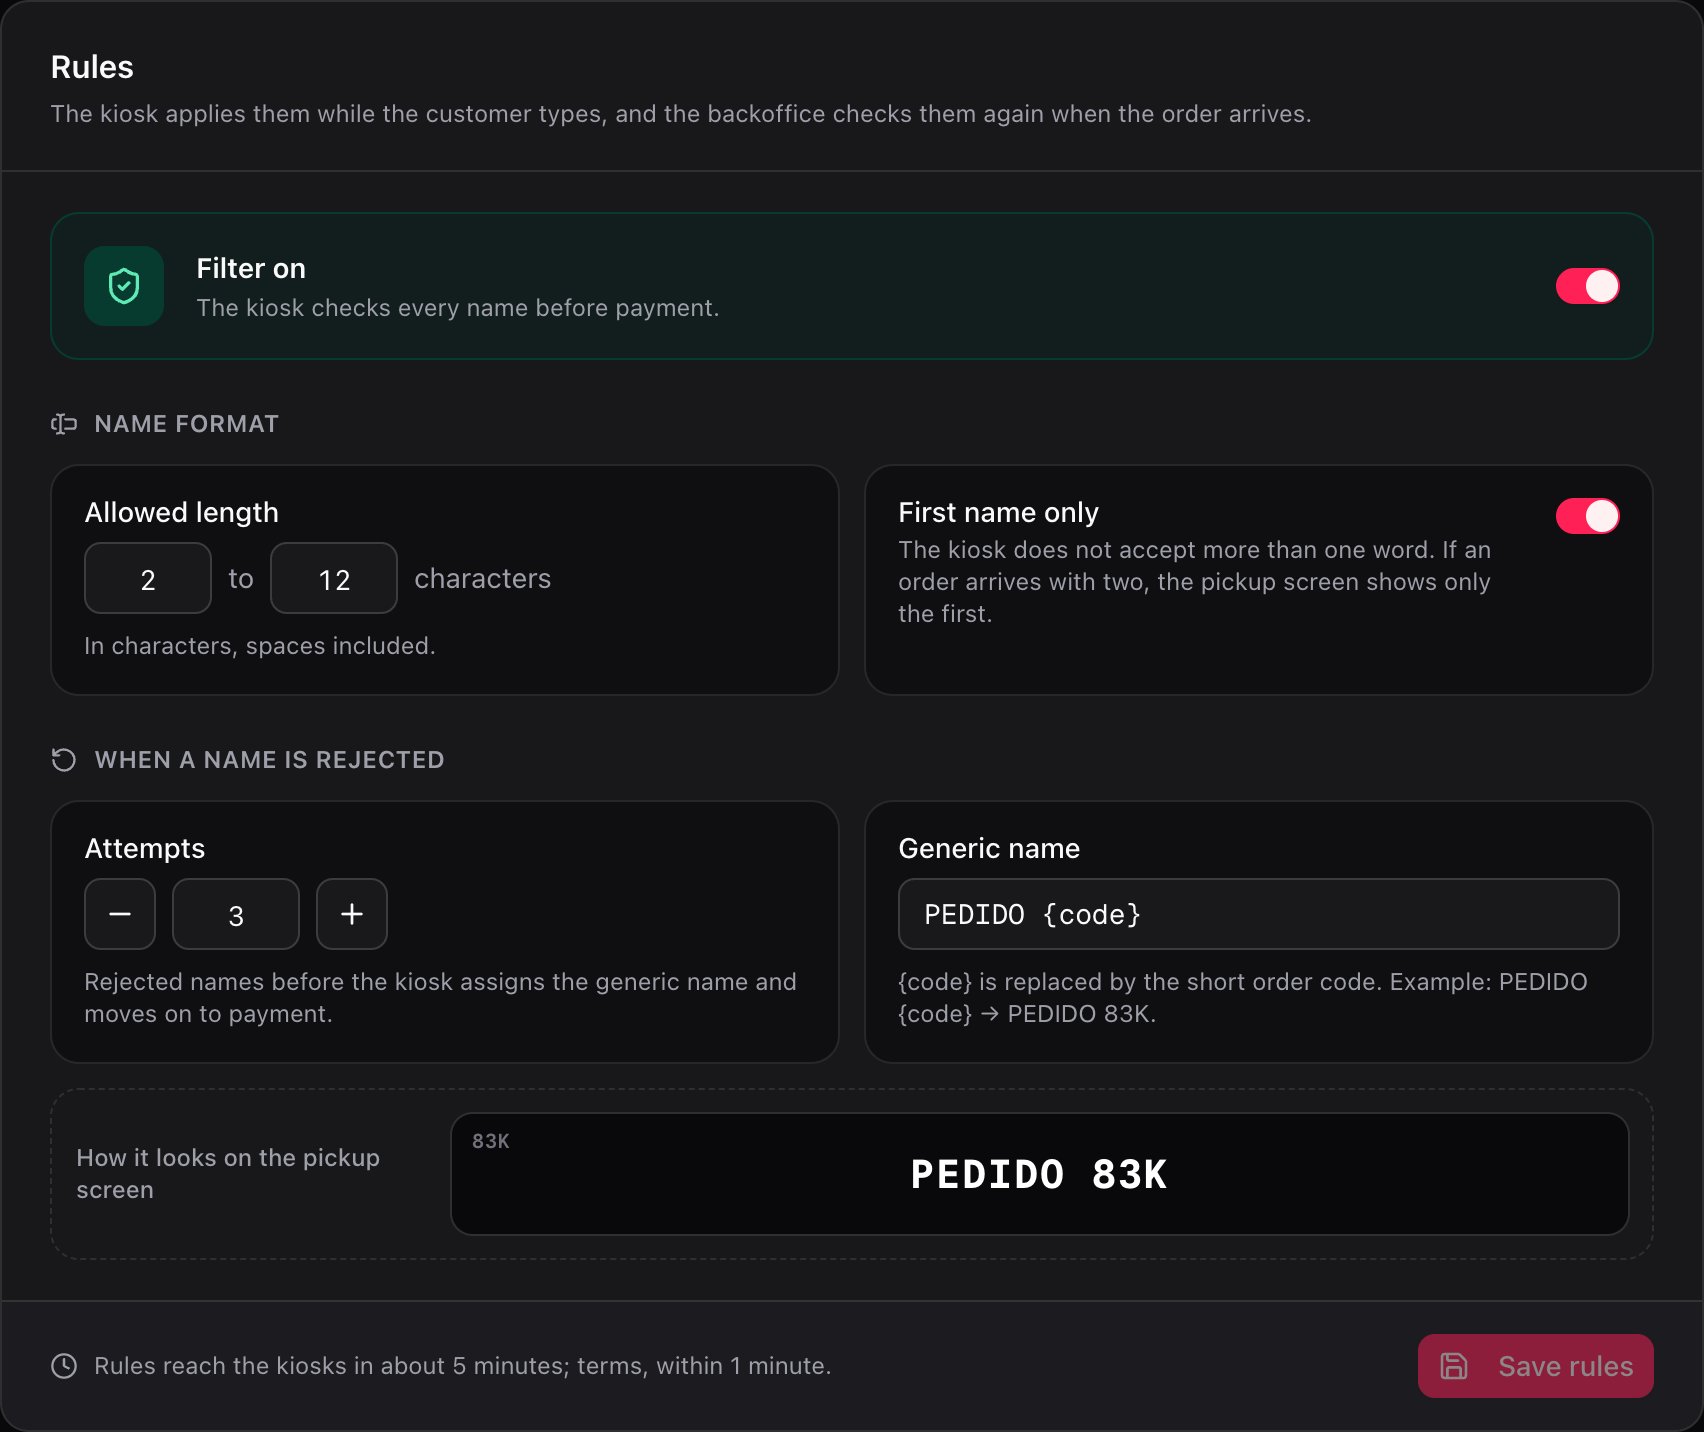The image size is (1704, 1432).
Task: Click the Generic name PEDIDO {code} field
Action: [1259, 914]
